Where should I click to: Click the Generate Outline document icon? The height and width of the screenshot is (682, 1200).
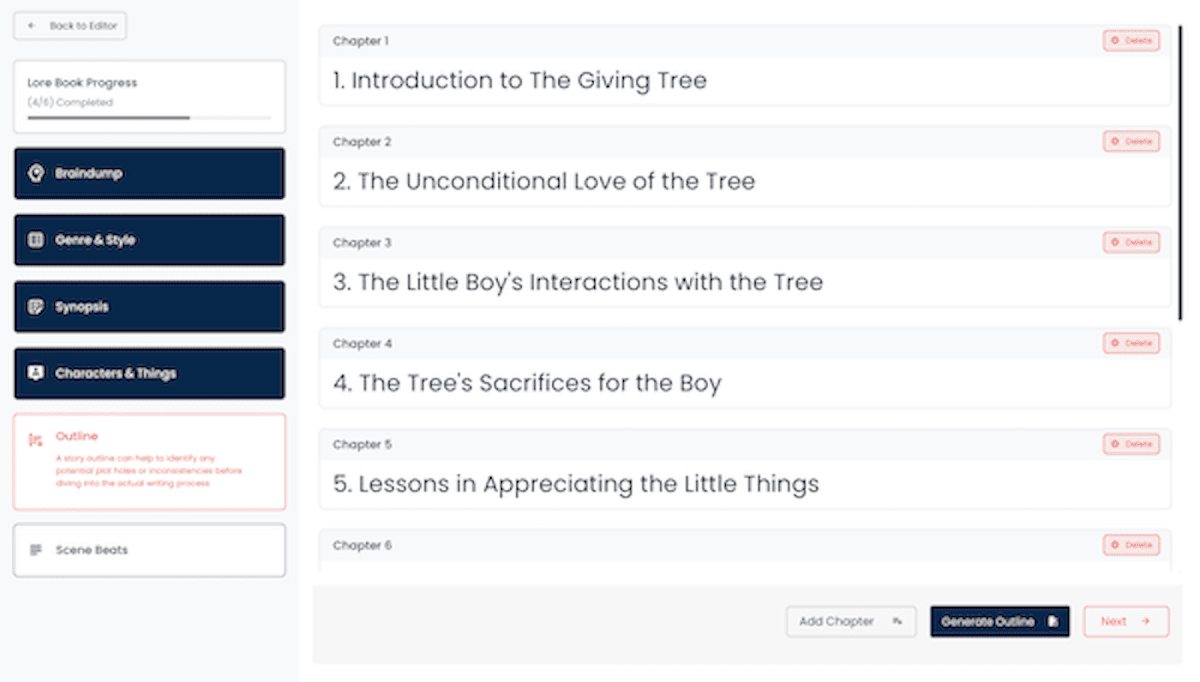click(x=1052, y=621)
